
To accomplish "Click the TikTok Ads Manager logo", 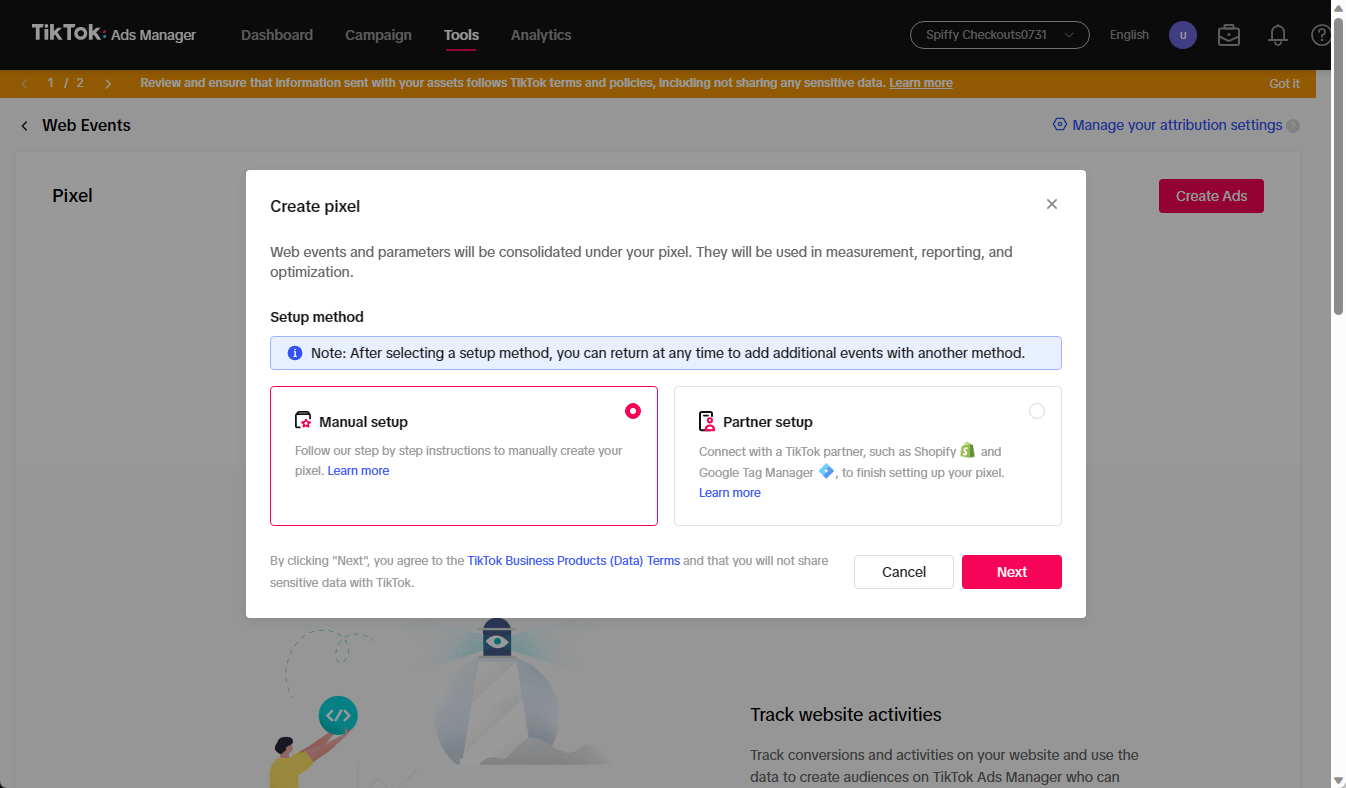I will point(114,34).
